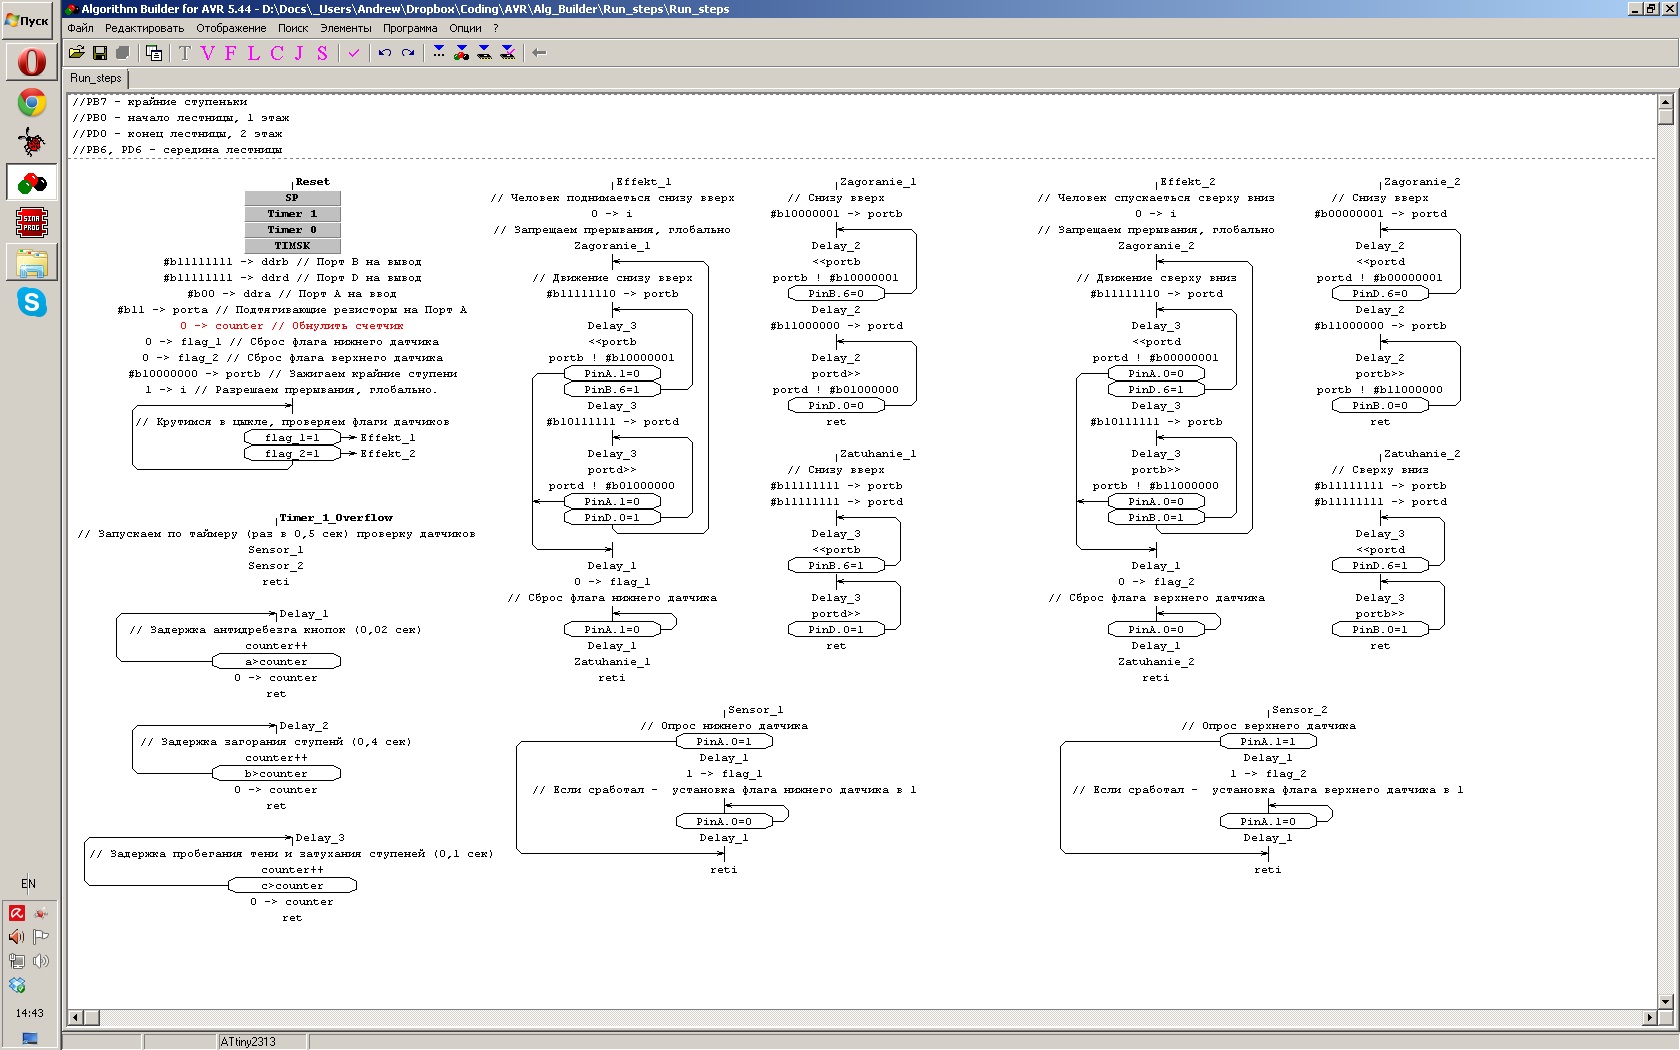Image resolution: width=1680 pixels, height=1050 pixels.
Task: Launch Google Chrome from the taskbar
Action: [x=32, y=102]
